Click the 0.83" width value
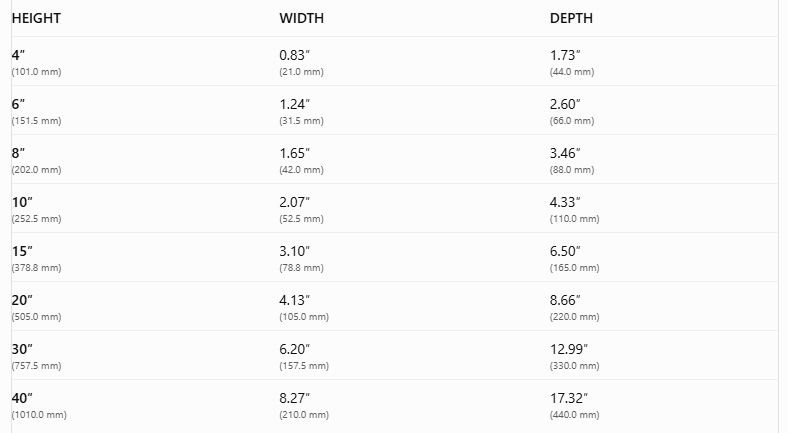The image size is (788, 433). (294, 55)
